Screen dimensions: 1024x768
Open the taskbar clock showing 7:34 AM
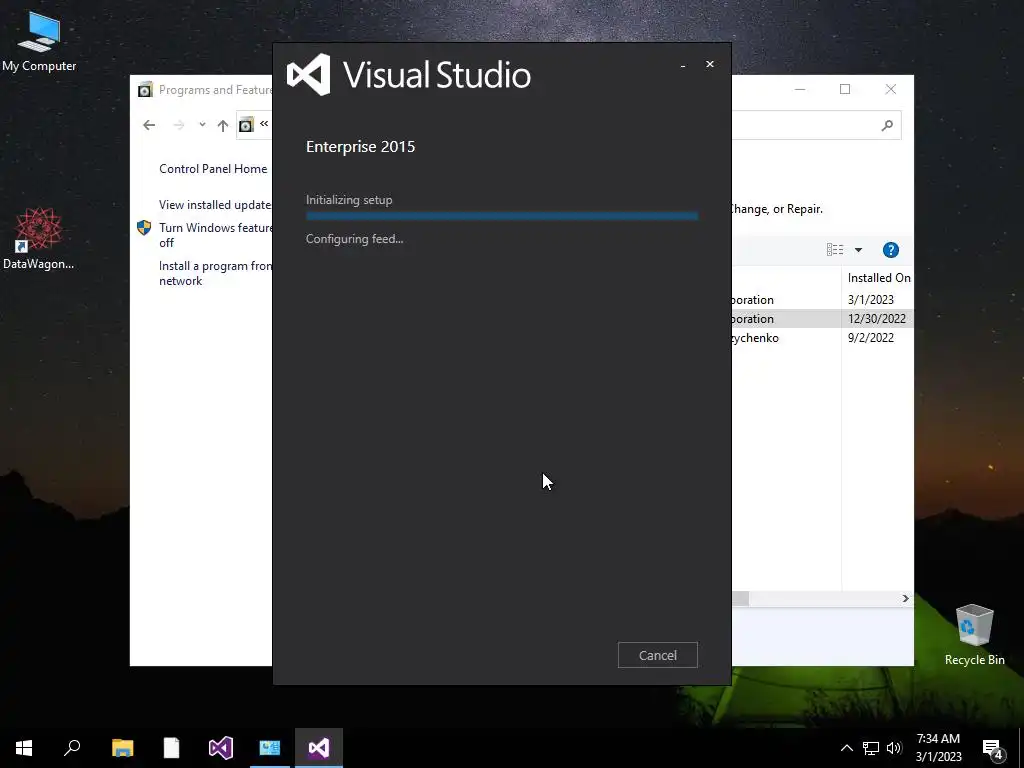tap(938, 748)
